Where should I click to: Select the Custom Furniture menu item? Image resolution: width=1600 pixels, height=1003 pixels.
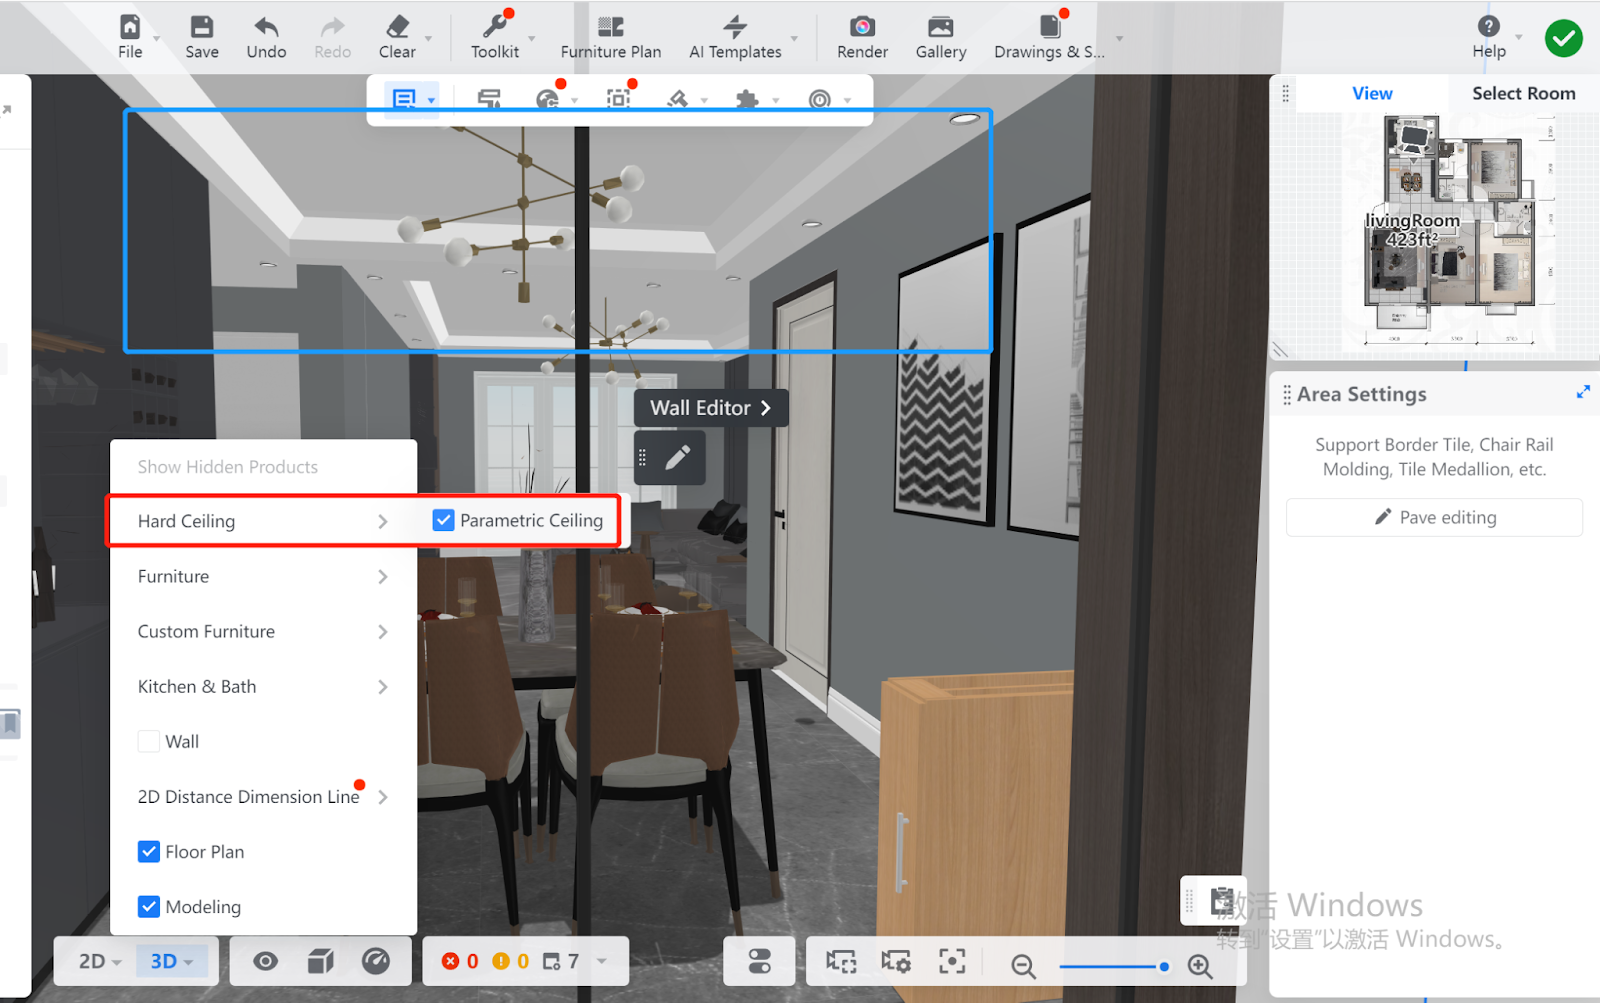263,631
